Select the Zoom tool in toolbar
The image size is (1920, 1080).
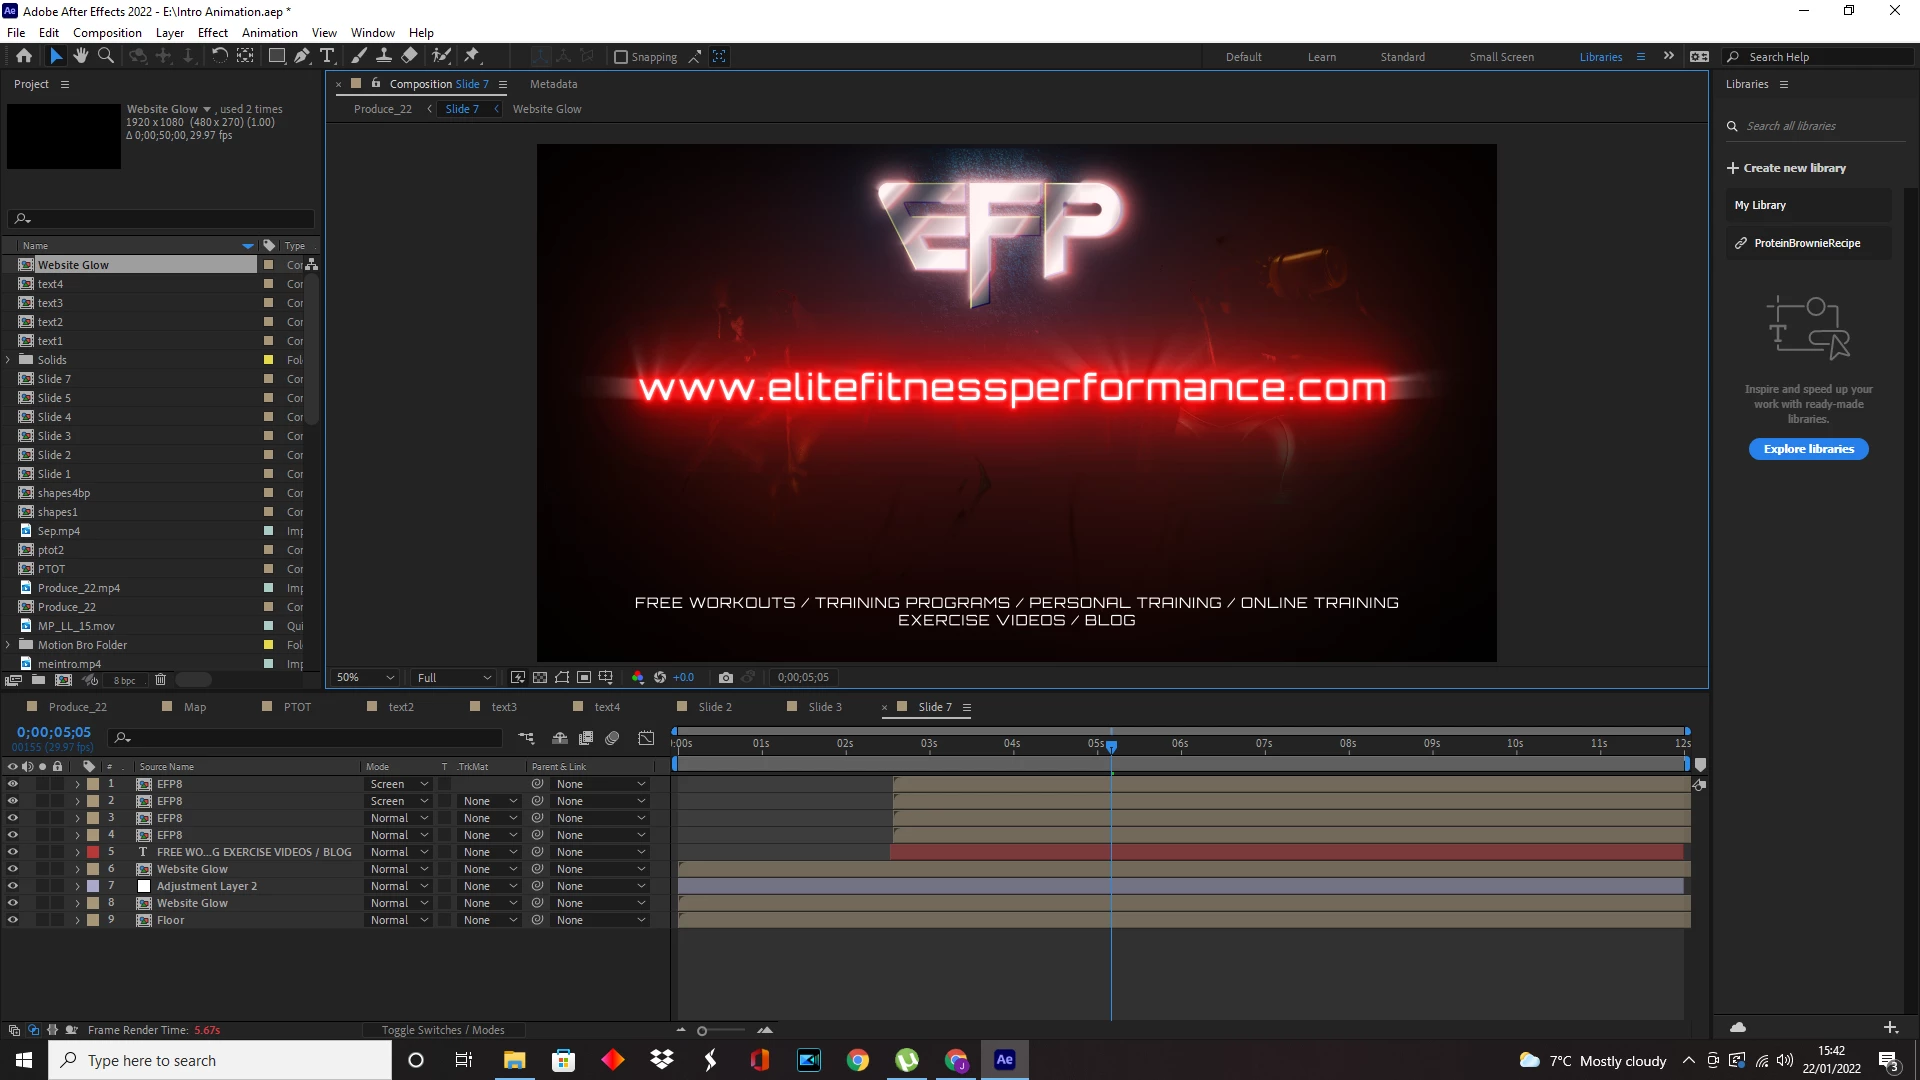(105, 56)
